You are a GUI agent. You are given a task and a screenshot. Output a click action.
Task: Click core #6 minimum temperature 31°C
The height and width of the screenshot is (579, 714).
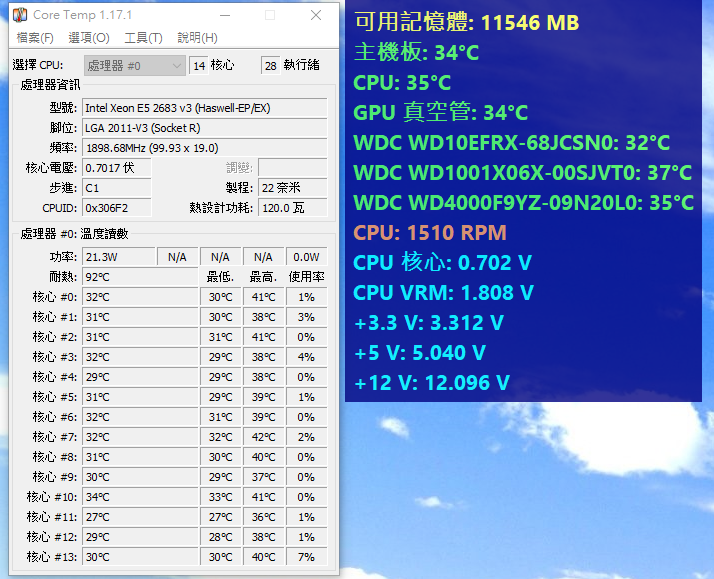[x=220, y=417]
